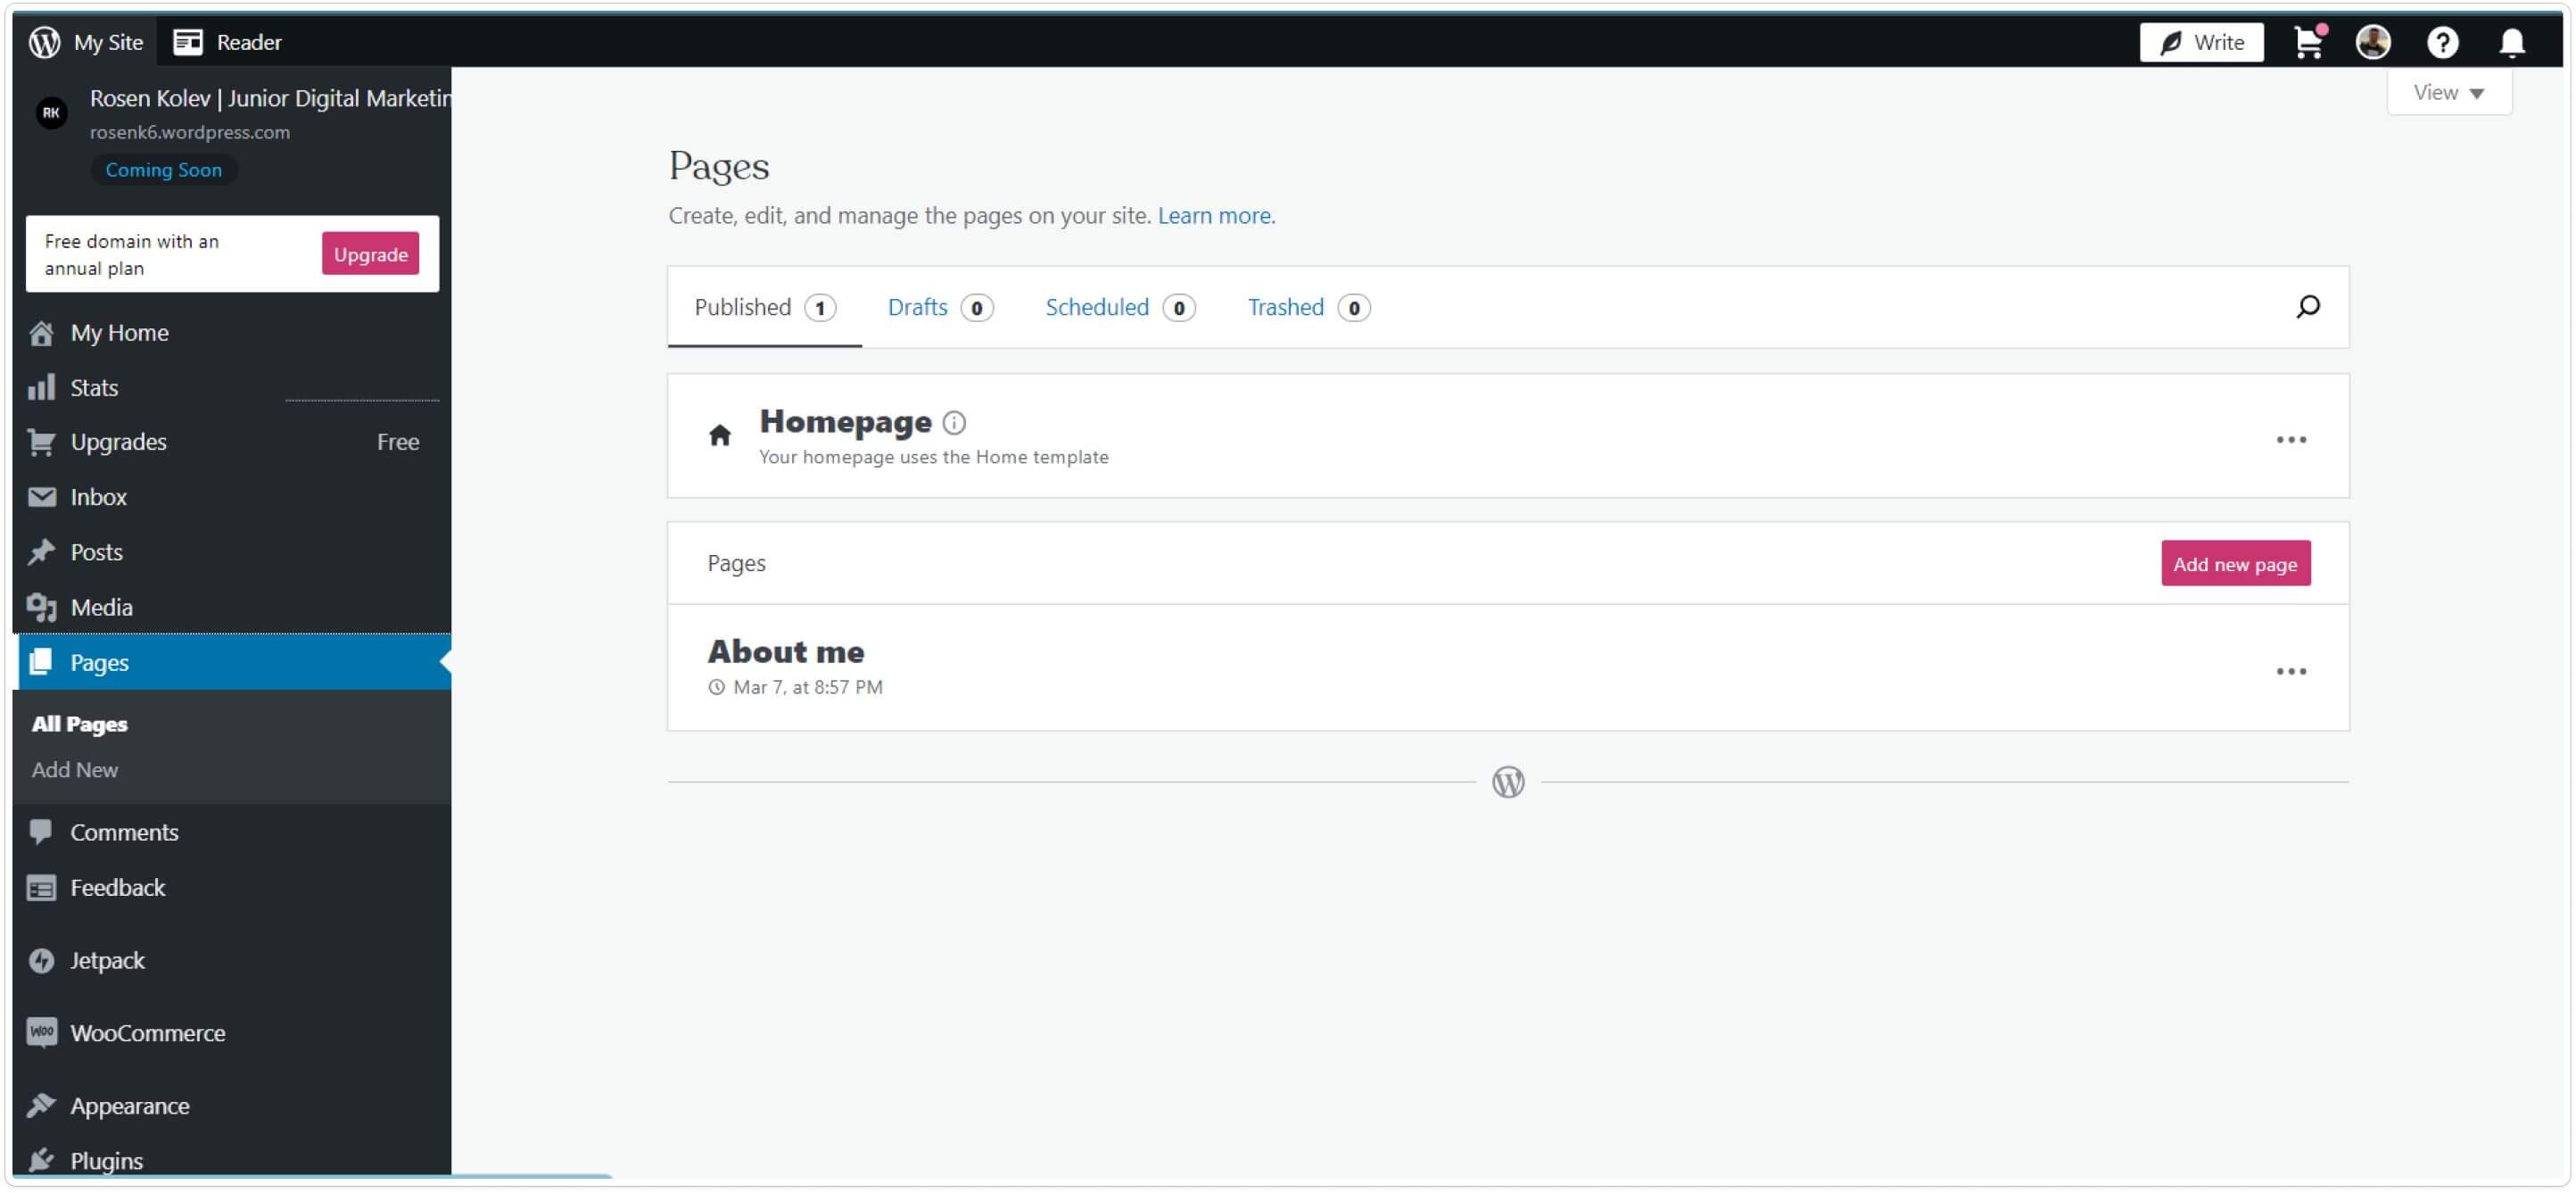Open the Help question mark icon
Viewport: 2576px width, 1193px height.
tap(2442, 42)
